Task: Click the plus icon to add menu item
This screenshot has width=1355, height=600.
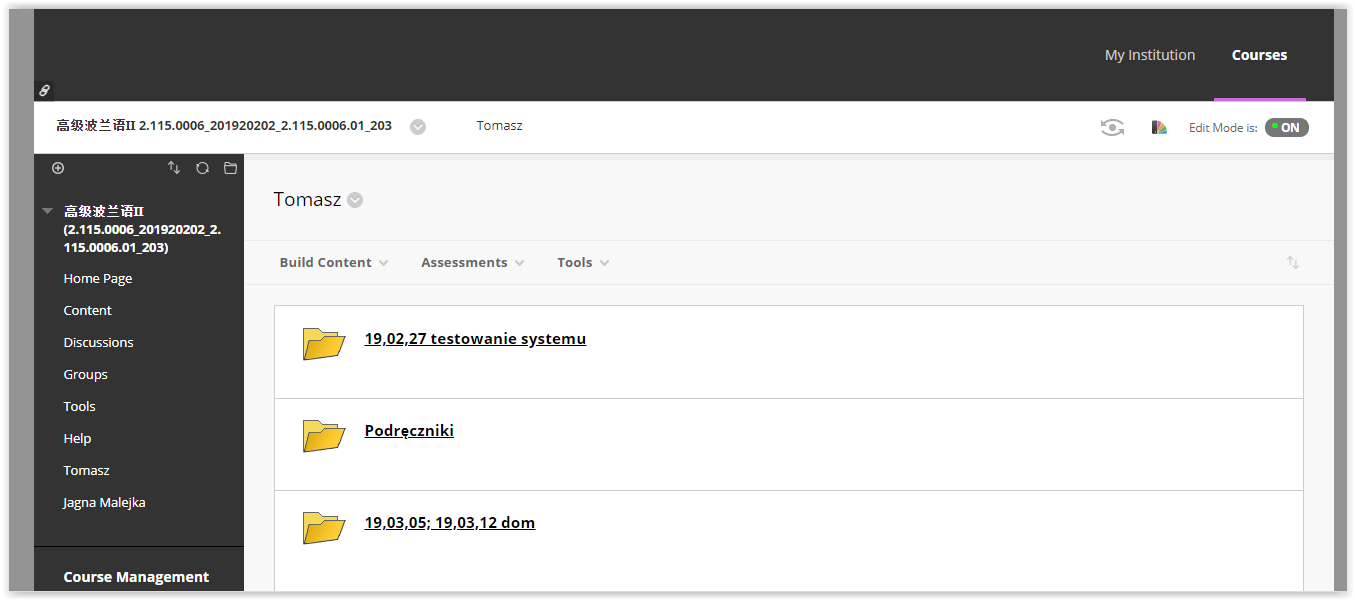Action: (58, 168)
